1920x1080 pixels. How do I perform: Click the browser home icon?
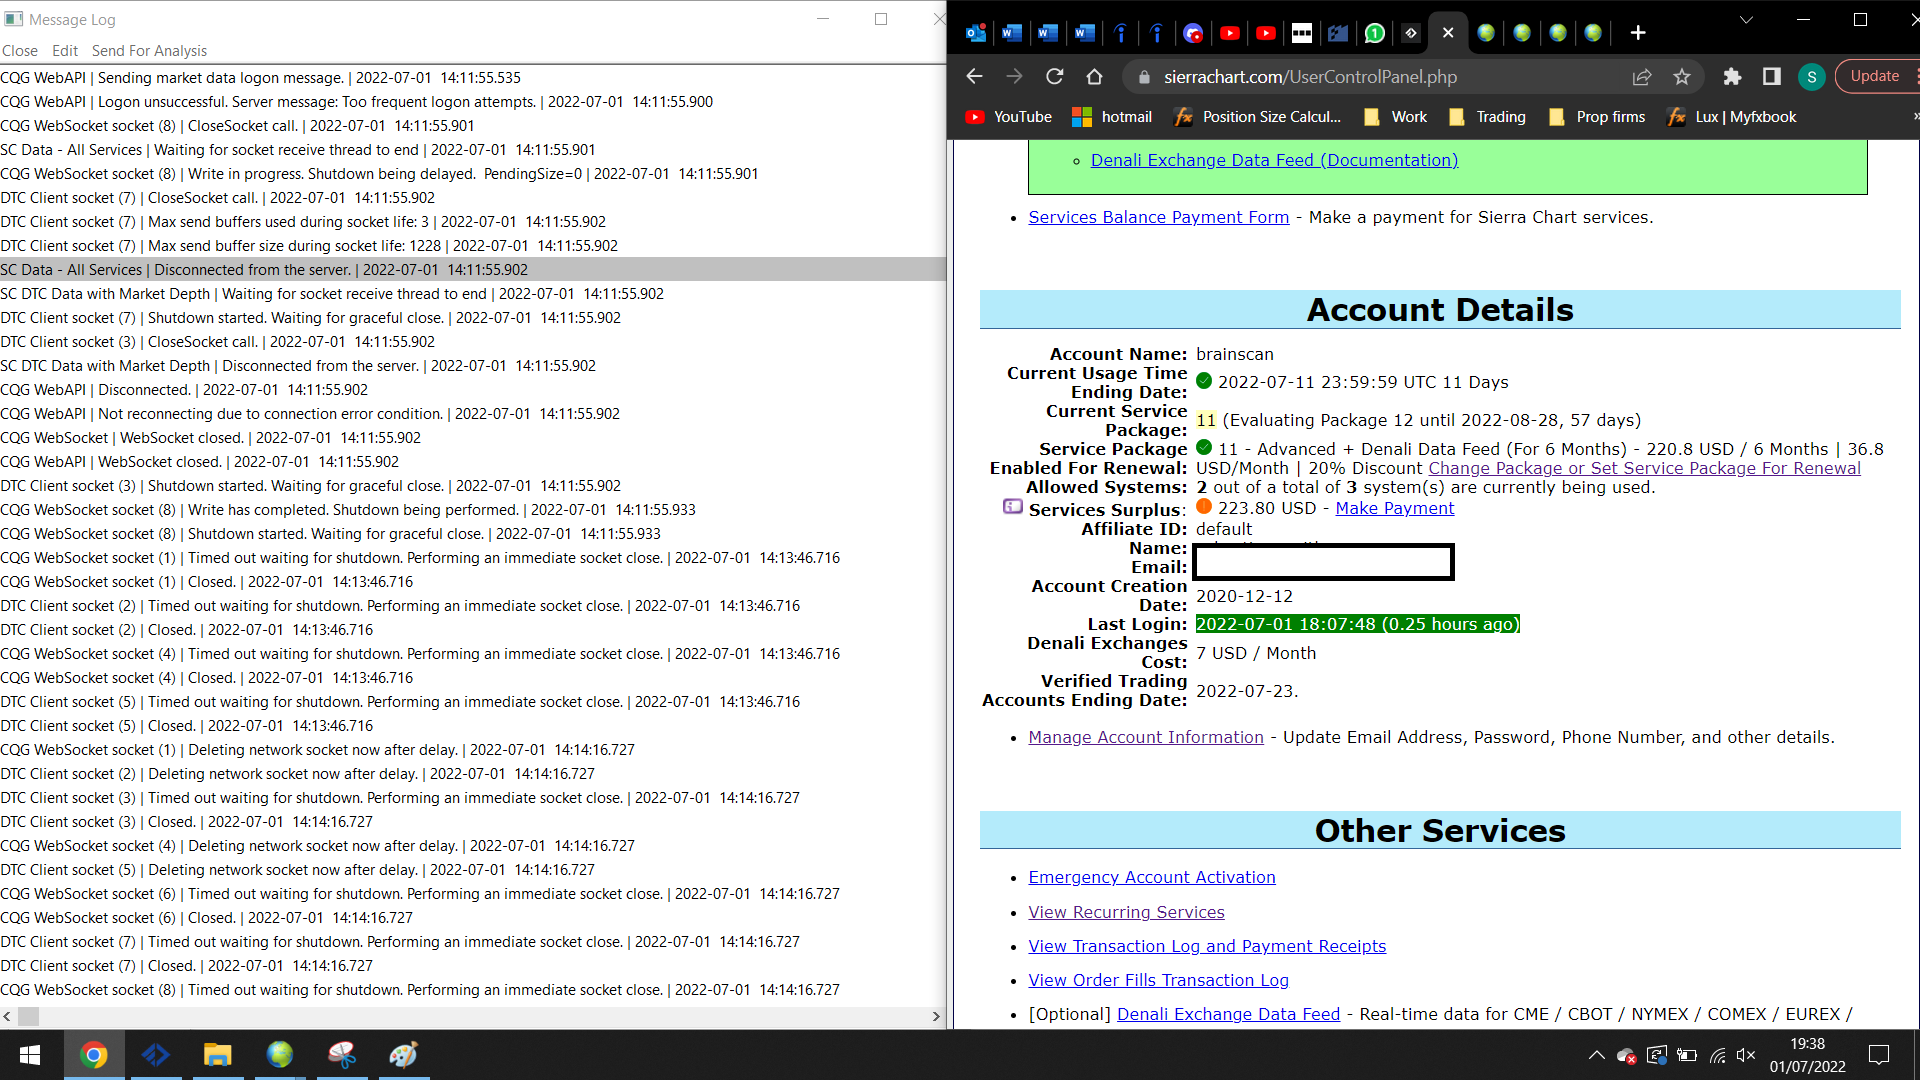point(1094,77)
